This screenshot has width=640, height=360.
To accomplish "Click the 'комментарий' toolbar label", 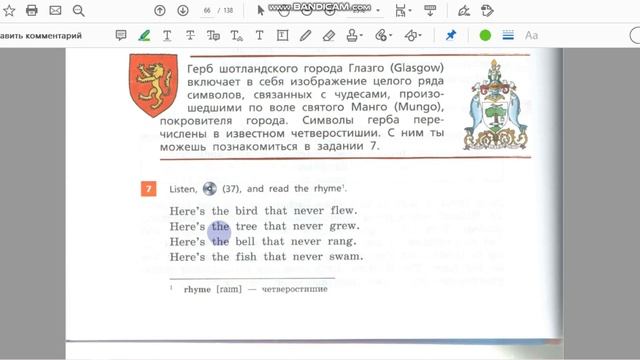I will click(x=54, y=36).
